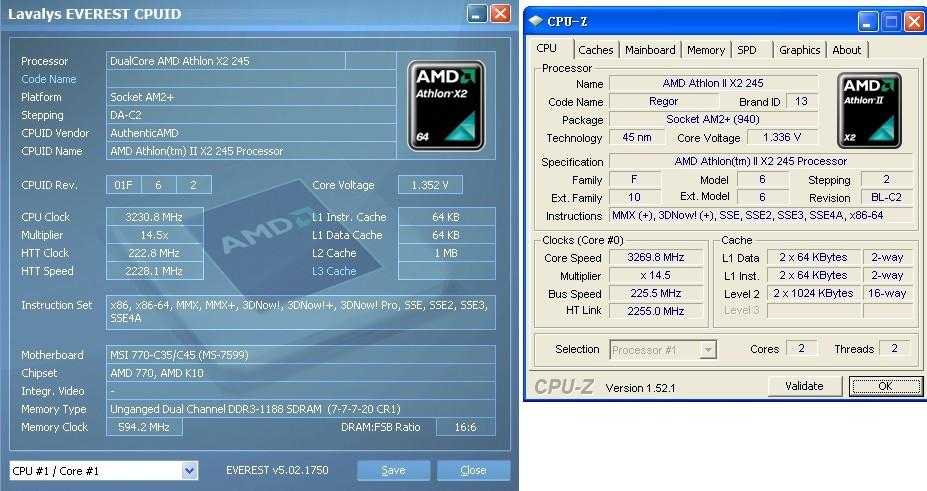Click the Platform value 'Socket AM2+'
Screen dimensions: 927x491
coord(251,97)
